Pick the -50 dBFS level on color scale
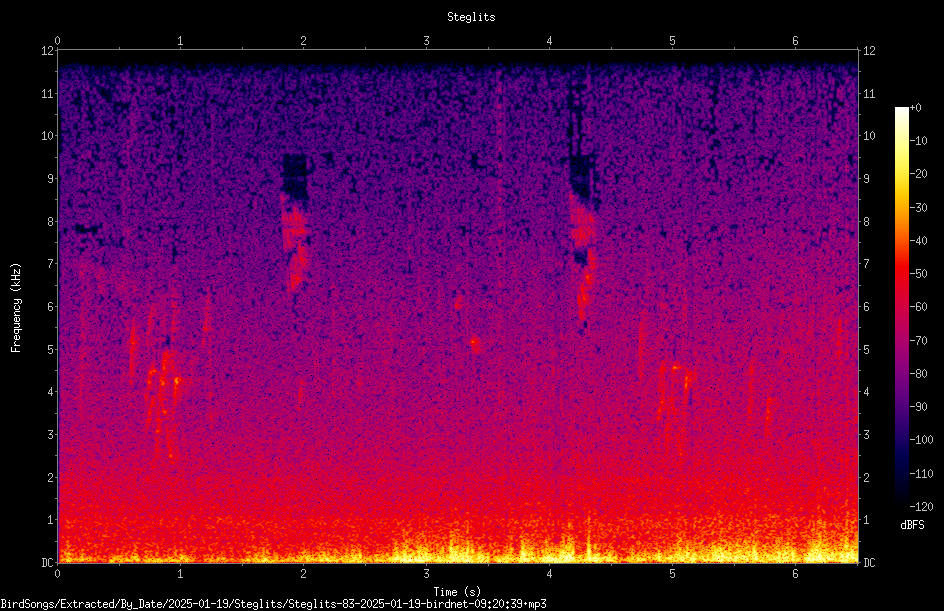This screenshot has height=611, width=944. [x=919, y=274]
